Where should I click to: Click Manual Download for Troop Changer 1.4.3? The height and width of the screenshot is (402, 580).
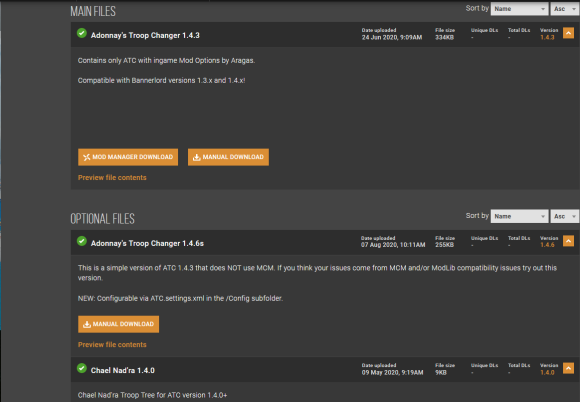tap(228, 157)
